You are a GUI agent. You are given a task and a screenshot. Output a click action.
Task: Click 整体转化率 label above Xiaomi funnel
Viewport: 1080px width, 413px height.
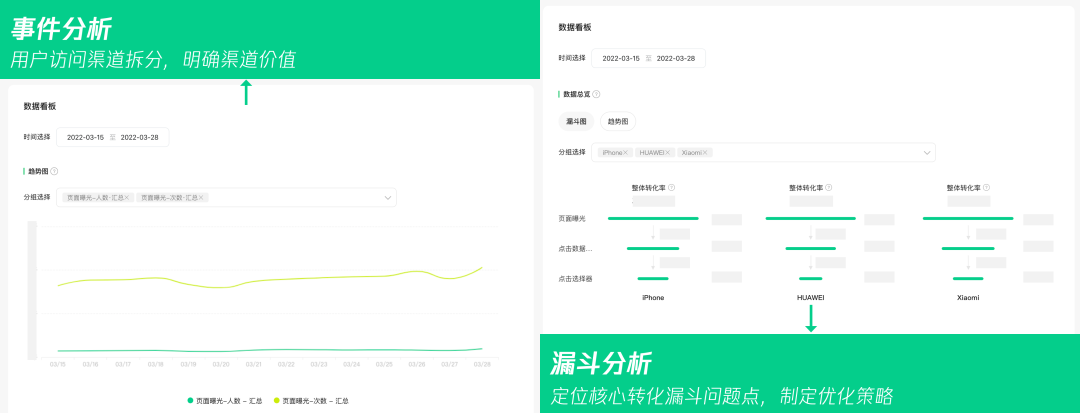click(964, 187)
